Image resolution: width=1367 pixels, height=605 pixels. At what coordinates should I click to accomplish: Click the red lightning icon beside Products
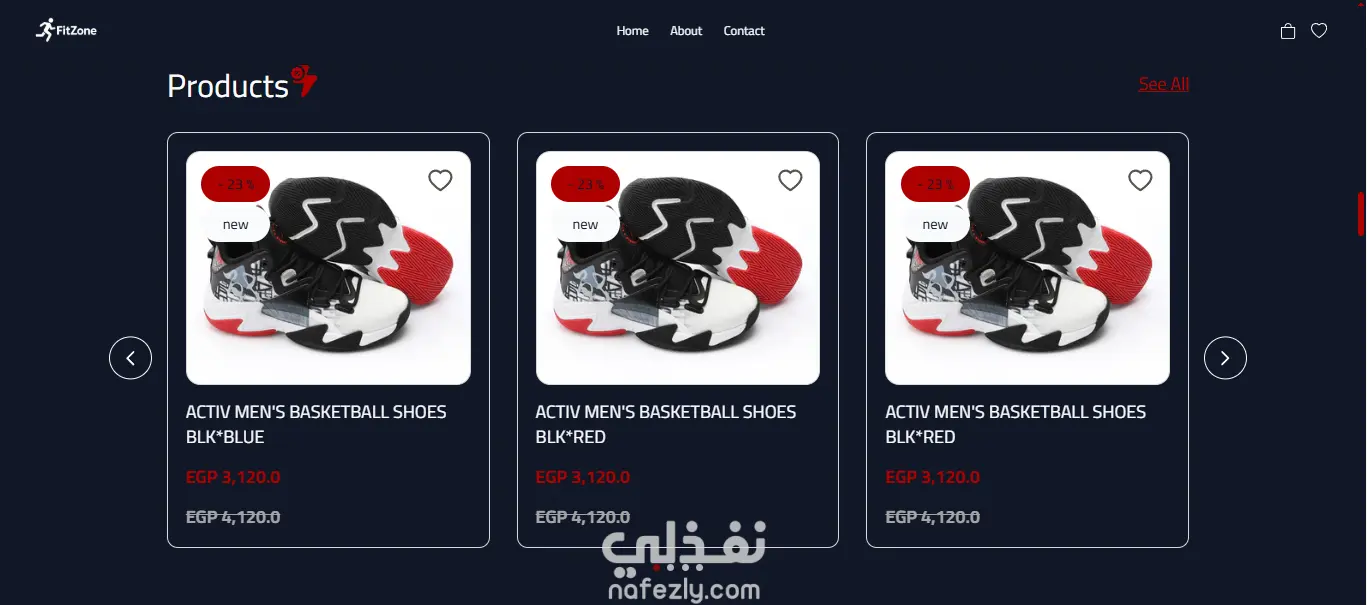(304, 81)
